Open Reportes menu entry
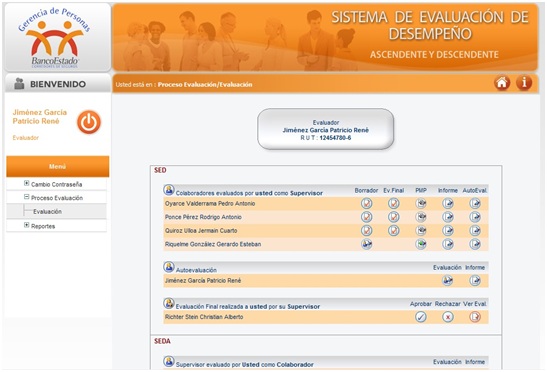Screen dimensions: 547x372 click(43, 226)
